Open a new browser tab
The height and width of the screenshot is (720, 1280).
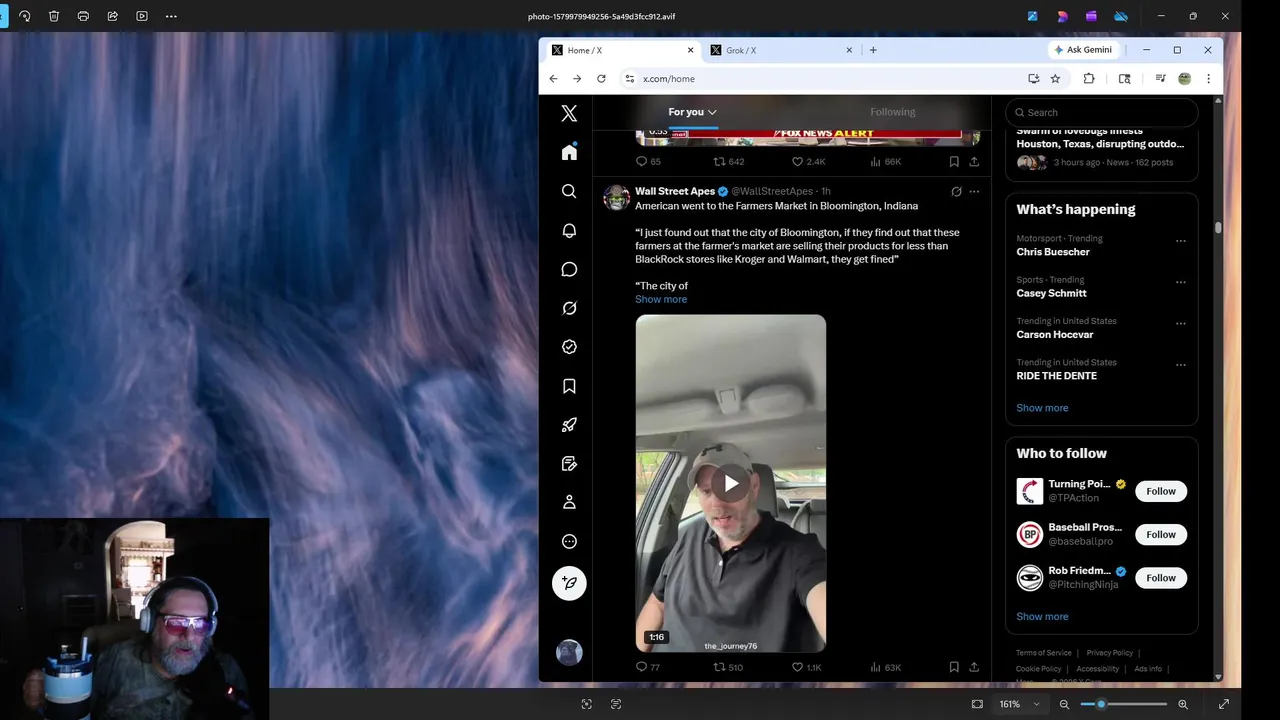[x=873, y=50]
